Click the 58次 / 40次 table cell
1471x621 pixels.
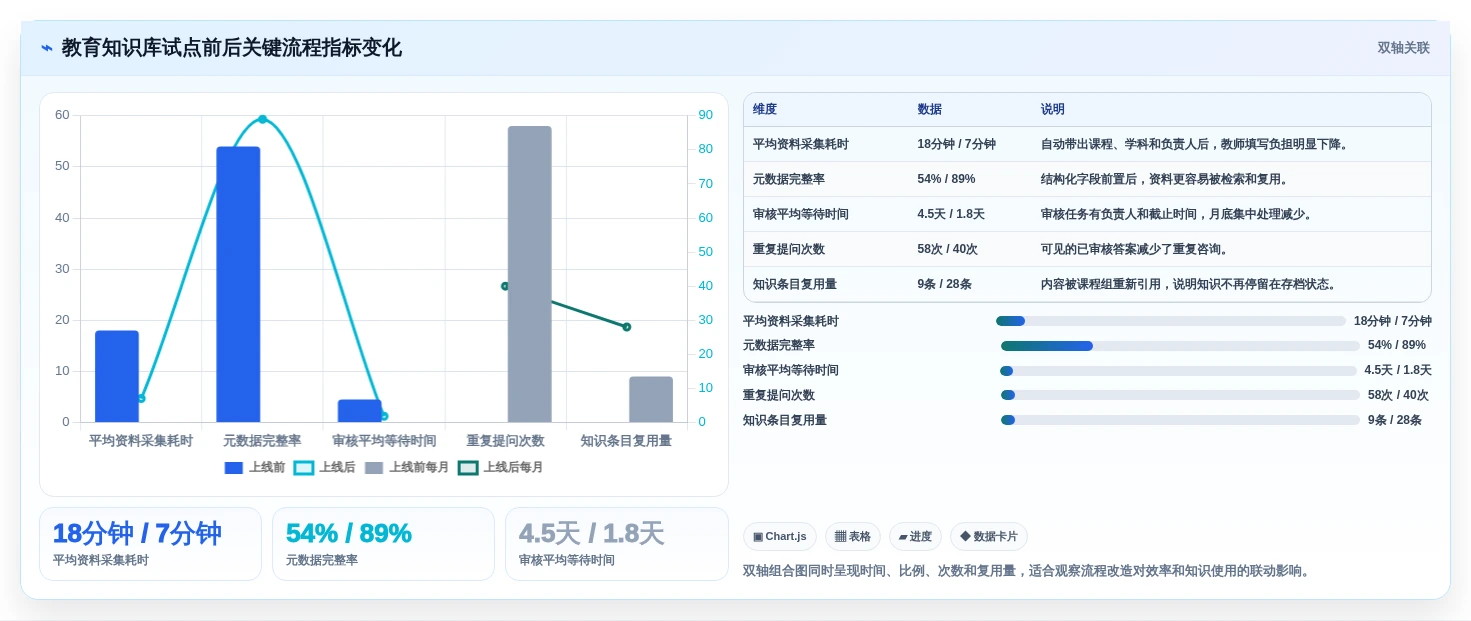coord(947,249)
